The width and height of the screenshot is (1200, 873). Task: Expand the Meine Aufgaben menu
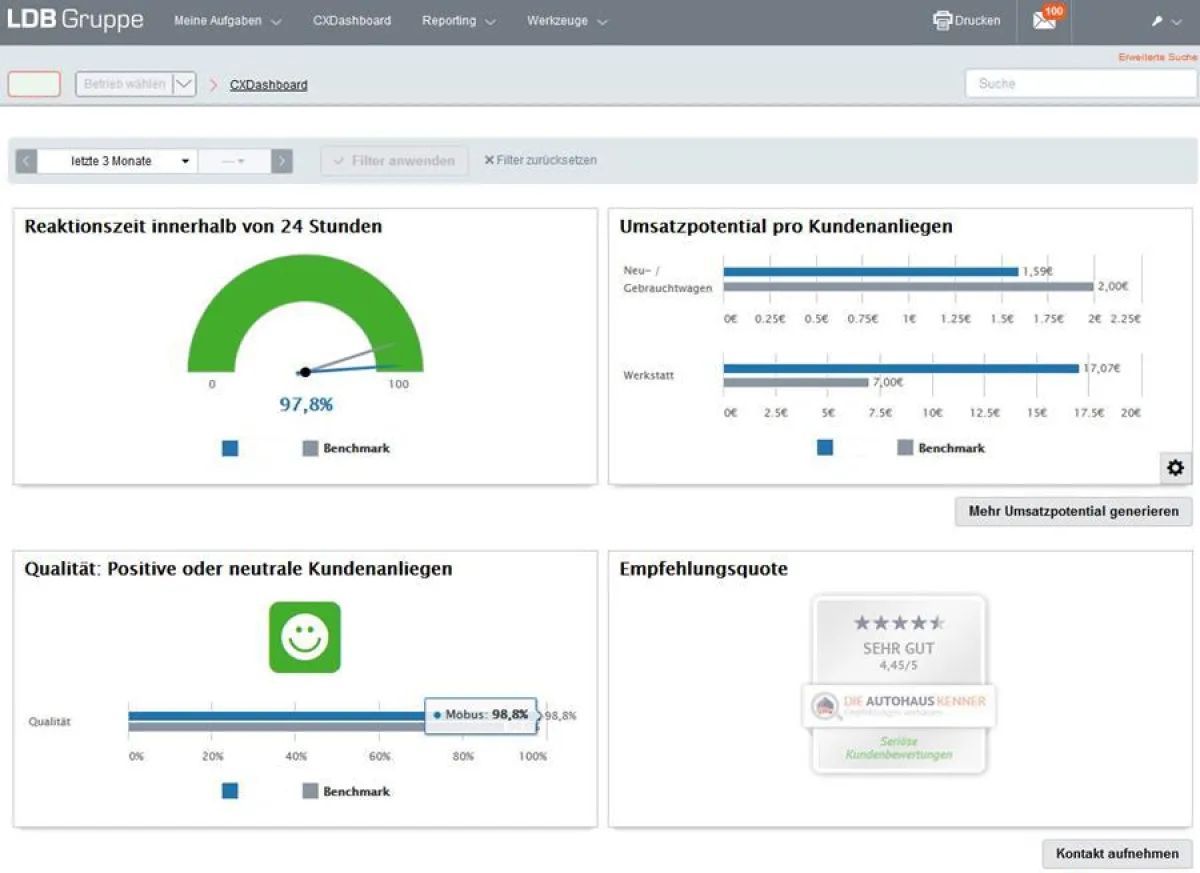pyautogui.click(x=227, y=21)
